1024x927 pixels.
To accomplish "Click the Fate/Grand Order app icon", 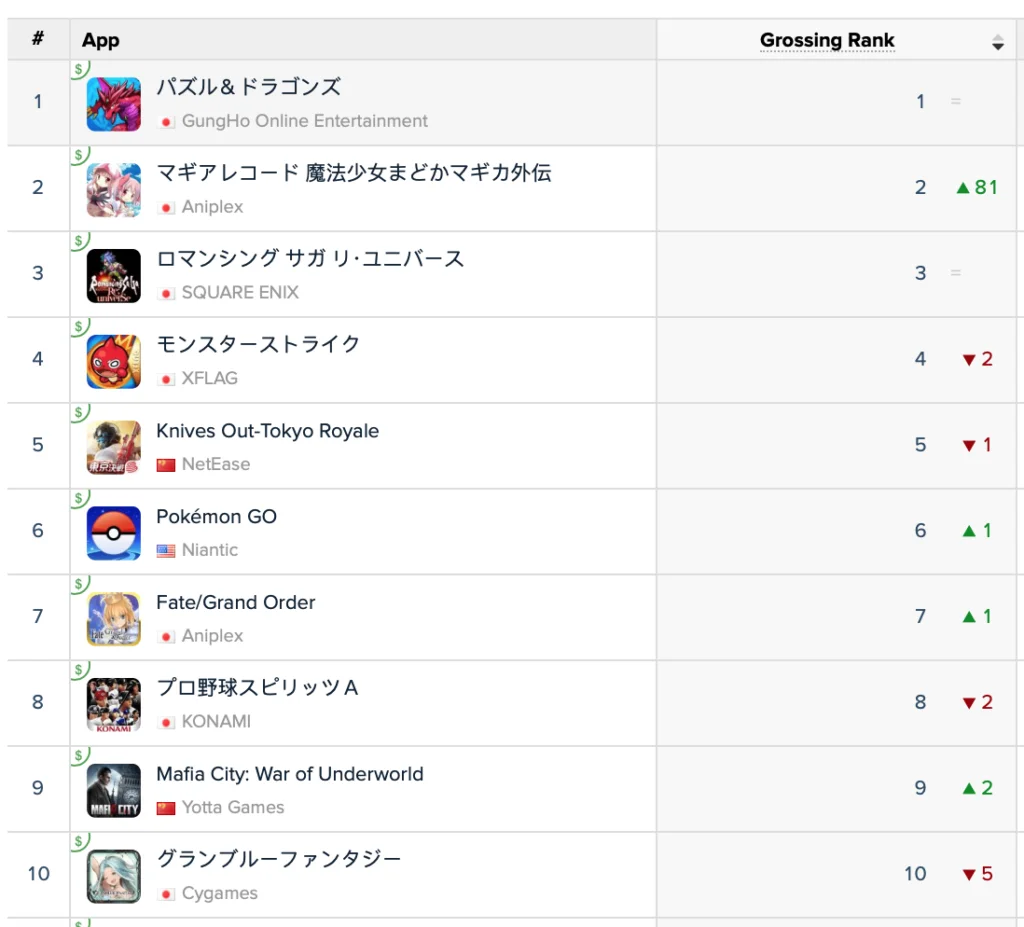I will pos(112,617).
